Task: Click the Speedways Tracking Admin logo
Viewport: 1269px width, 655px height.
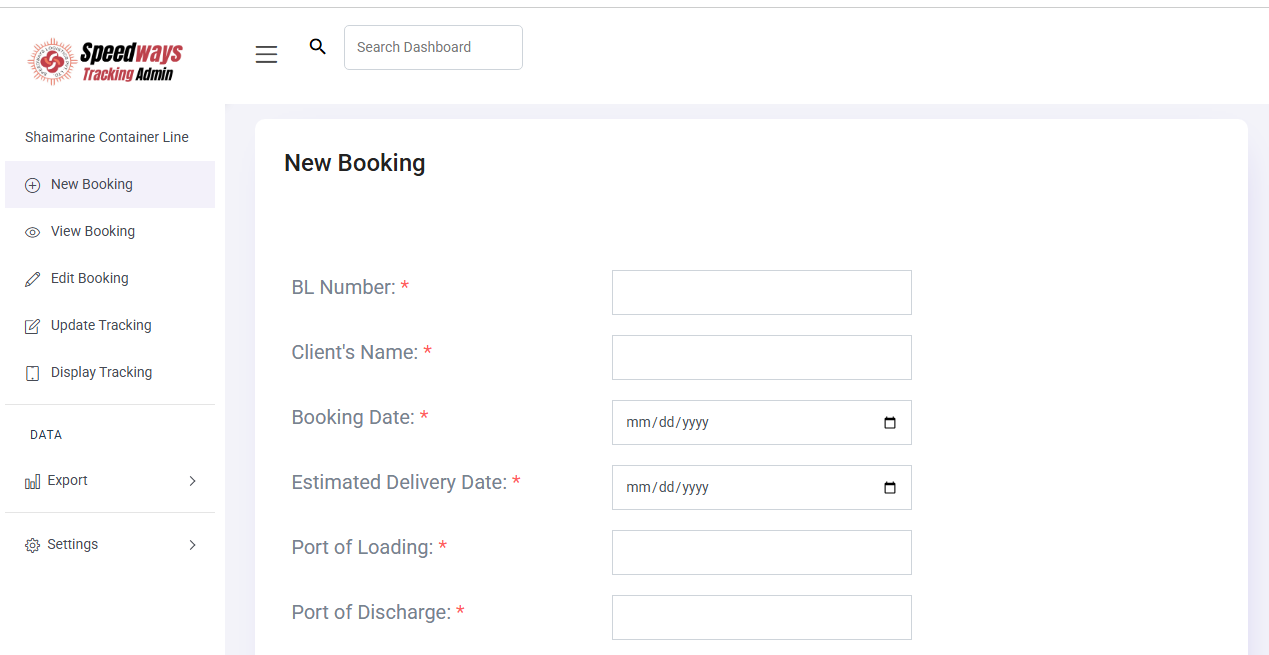Action: (x=105, y=61)
